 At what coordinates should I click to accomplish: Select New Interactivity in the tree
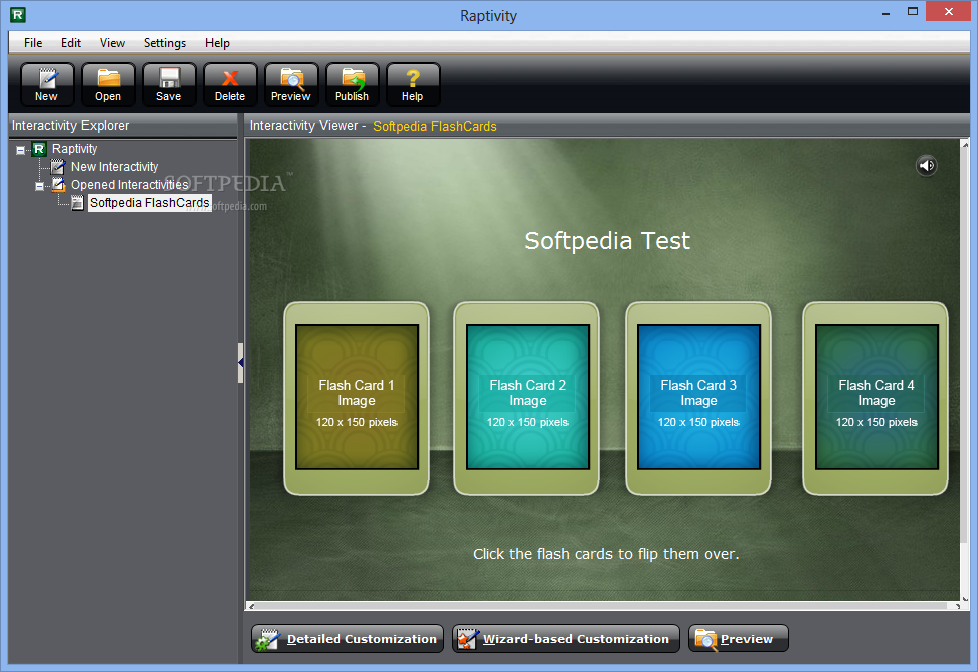pos(114,167)
